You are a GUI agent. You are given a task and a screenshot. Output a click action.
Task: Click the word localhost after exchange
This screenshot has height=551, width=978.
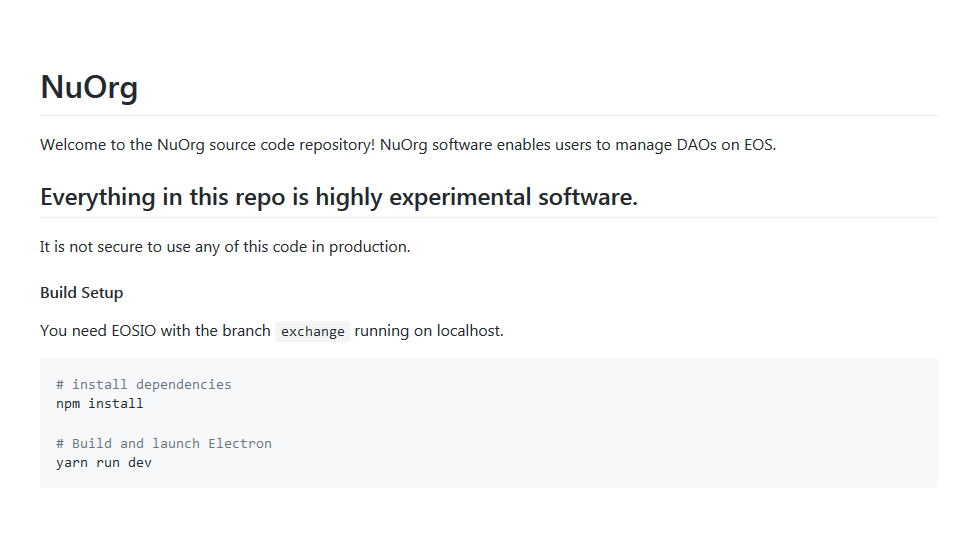tap(470, 331)
